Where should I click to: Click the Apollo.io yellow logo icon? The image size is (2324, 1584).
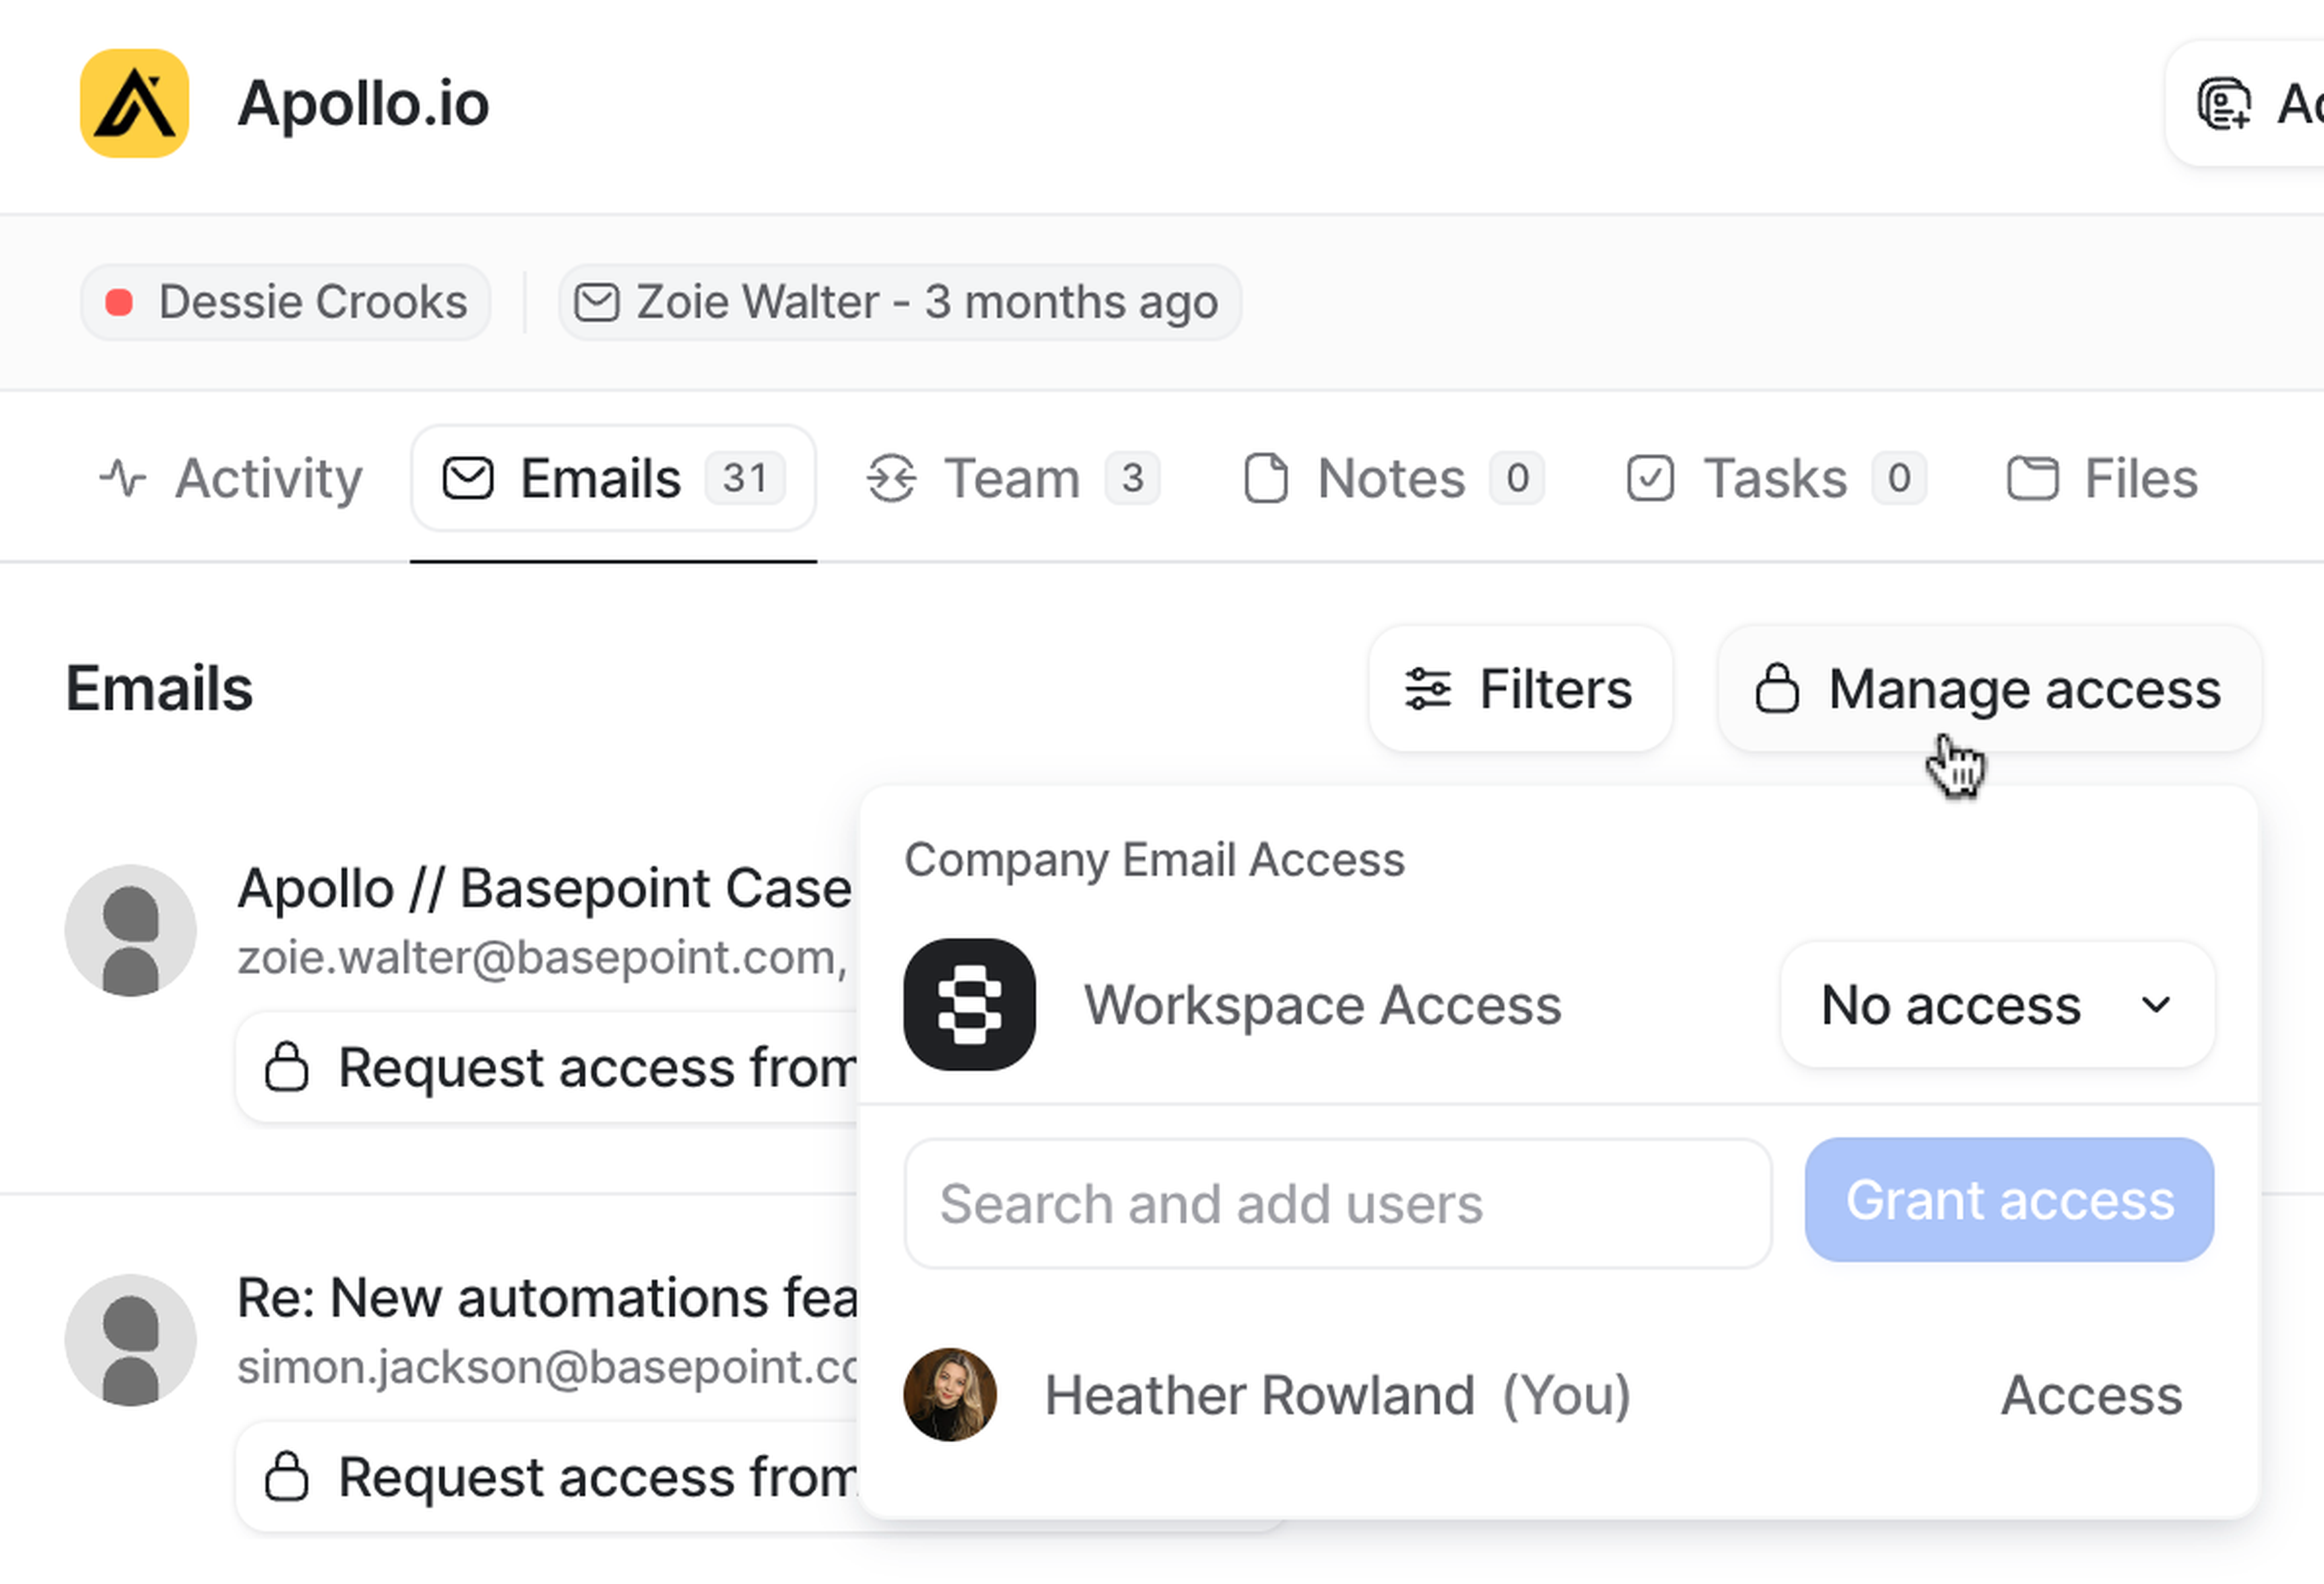(134, 103)
